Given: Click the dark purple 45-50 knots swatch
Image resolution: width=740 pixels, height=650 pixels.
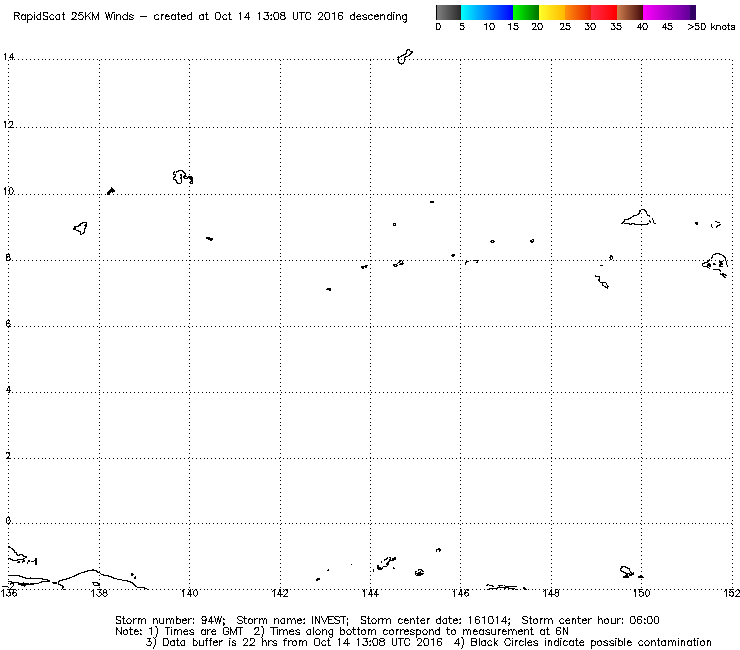Looking at the screenshot, I should pyautogui.click(x=682, y=12).
